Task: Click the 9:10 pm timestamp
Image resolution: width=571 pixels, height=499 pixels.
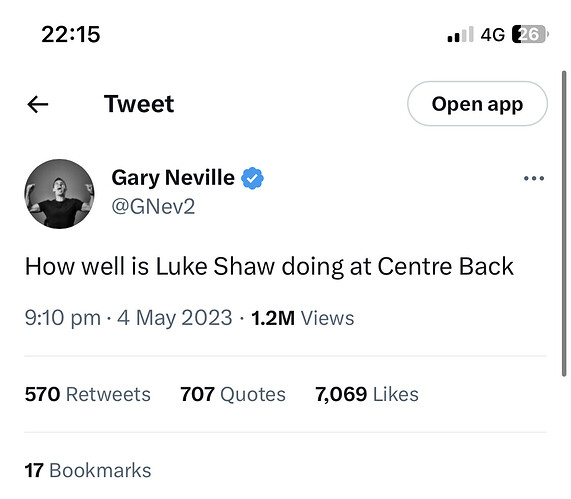Action: [x=63, y=318]
